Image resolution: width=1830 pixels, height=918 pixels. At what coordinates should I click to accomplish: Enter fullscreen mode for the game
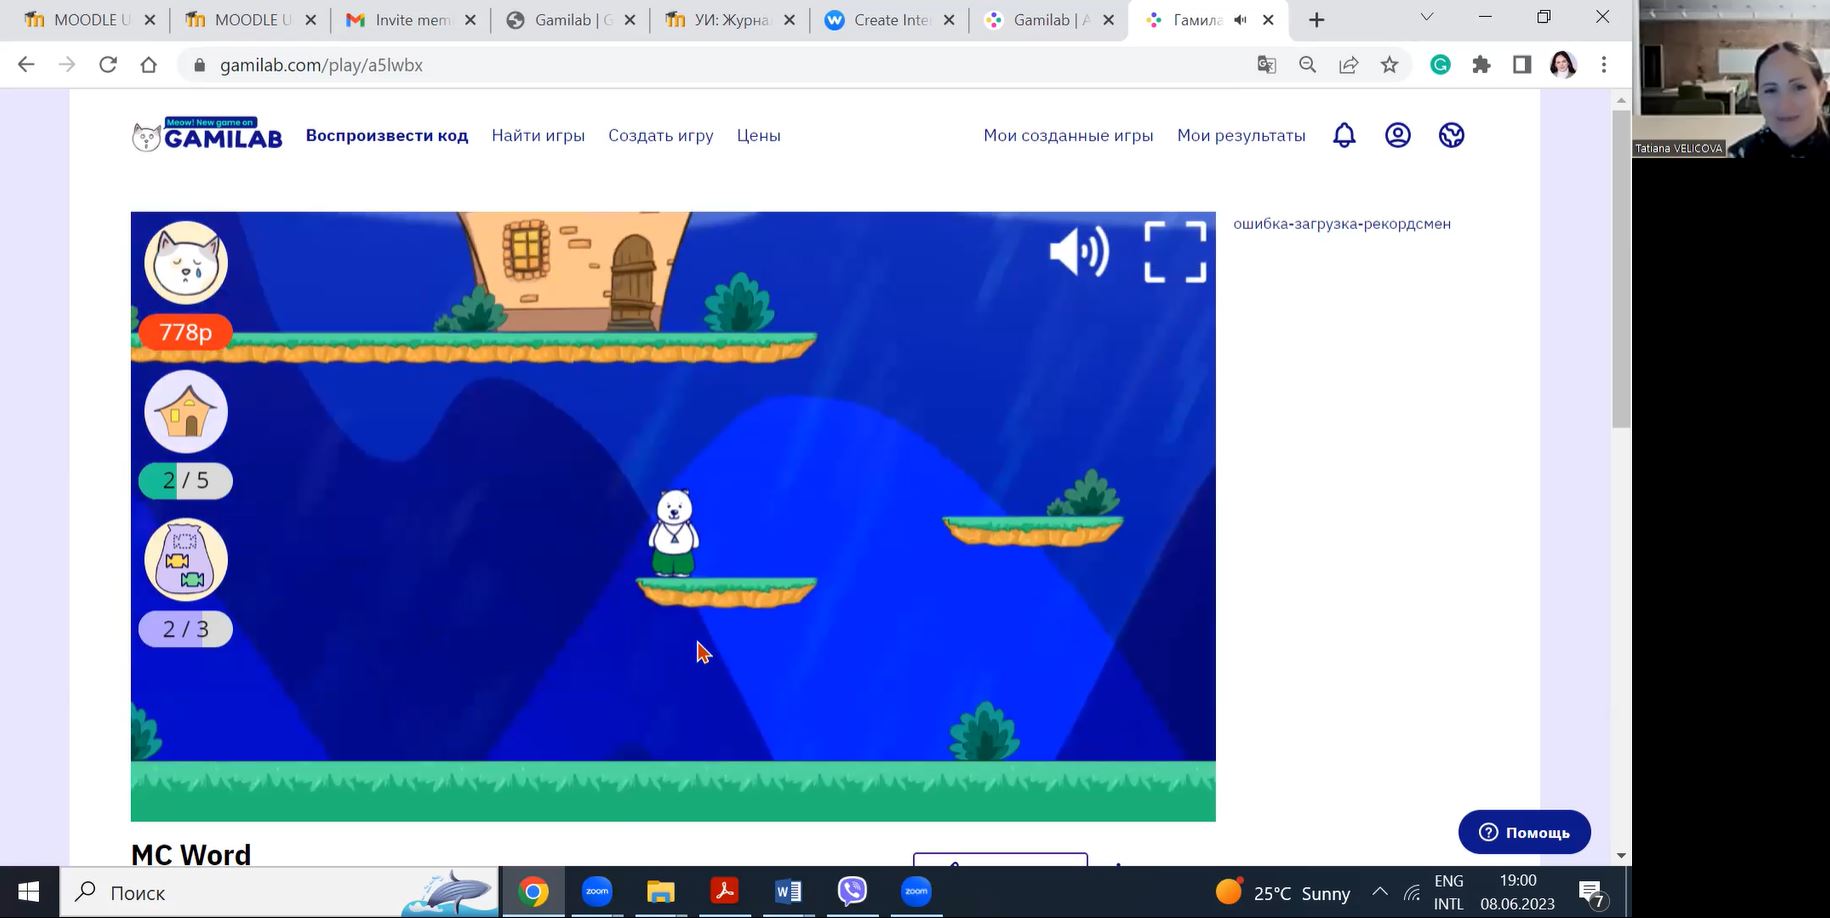1174,252
